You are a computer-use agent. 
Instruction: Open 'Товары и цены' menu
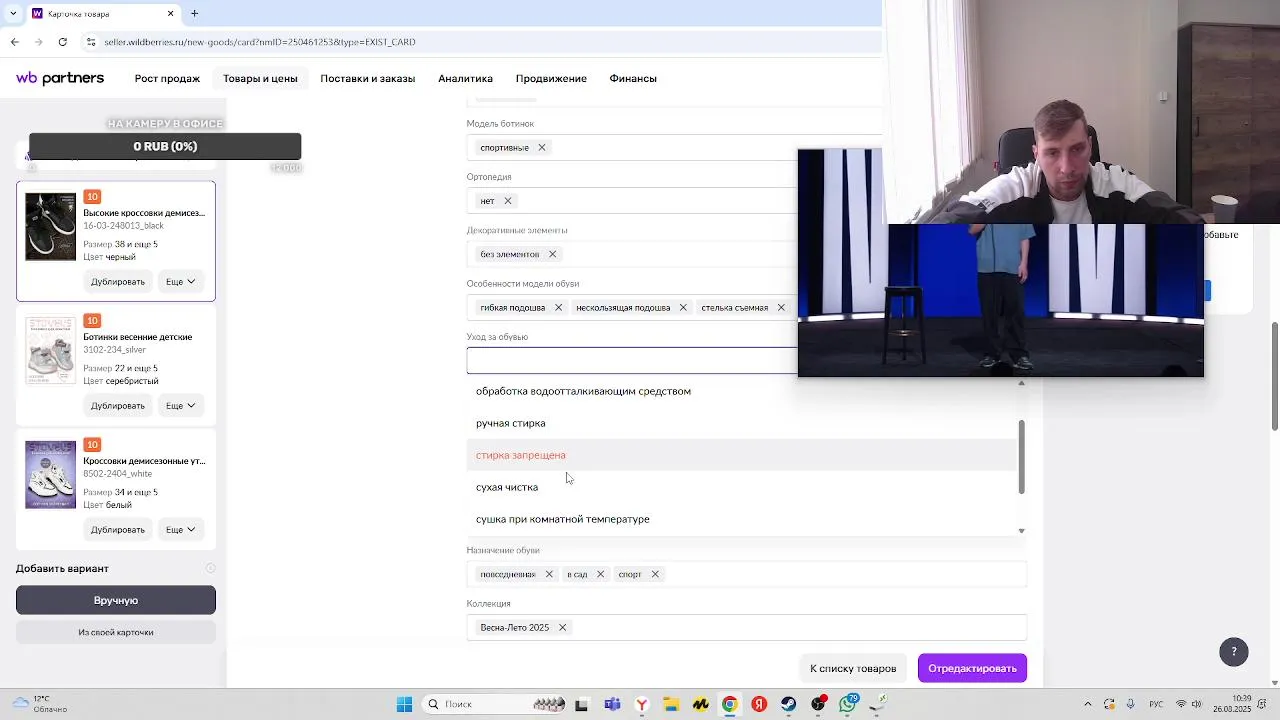pos(260,79)
